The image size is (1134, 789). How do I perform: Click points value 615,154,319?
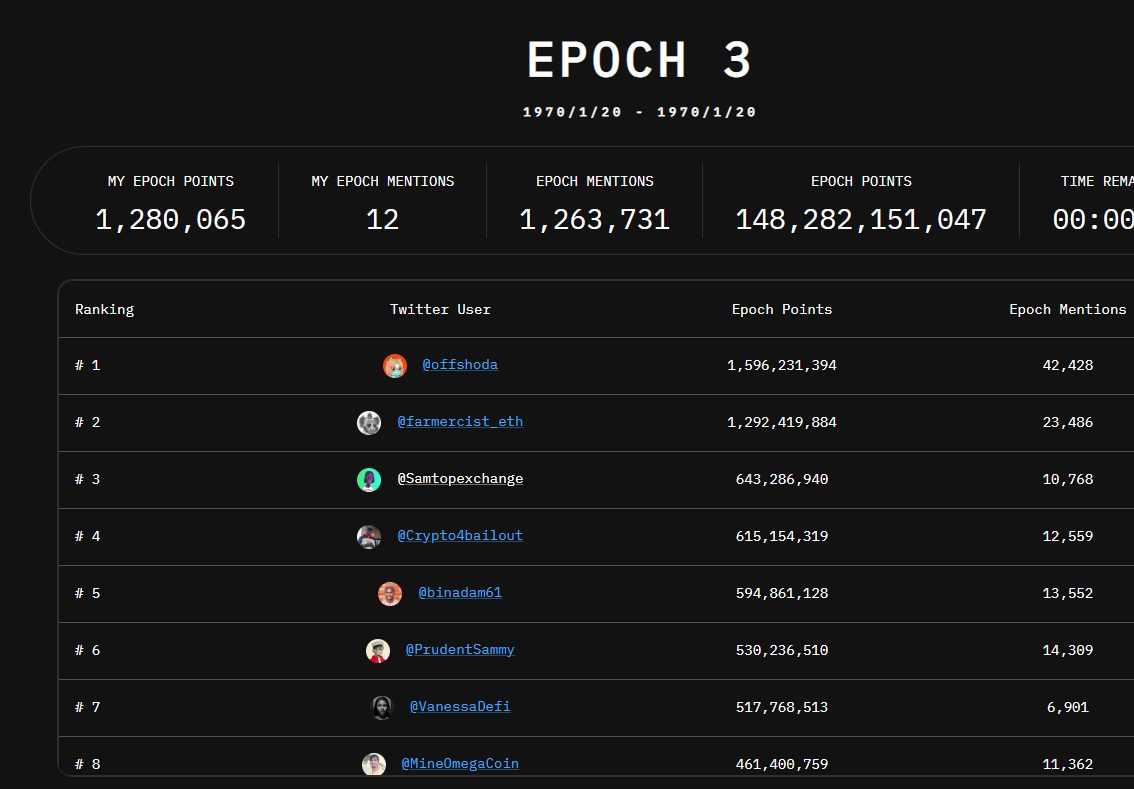782,537
